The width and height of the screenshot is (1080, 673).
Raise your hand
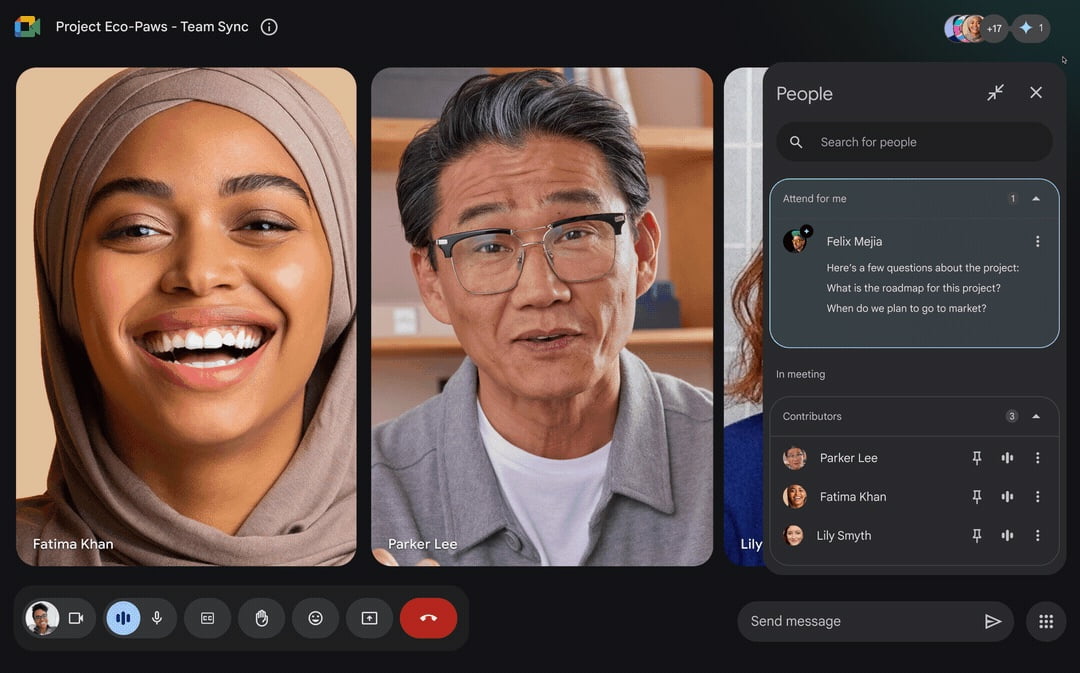pos(261,618)
